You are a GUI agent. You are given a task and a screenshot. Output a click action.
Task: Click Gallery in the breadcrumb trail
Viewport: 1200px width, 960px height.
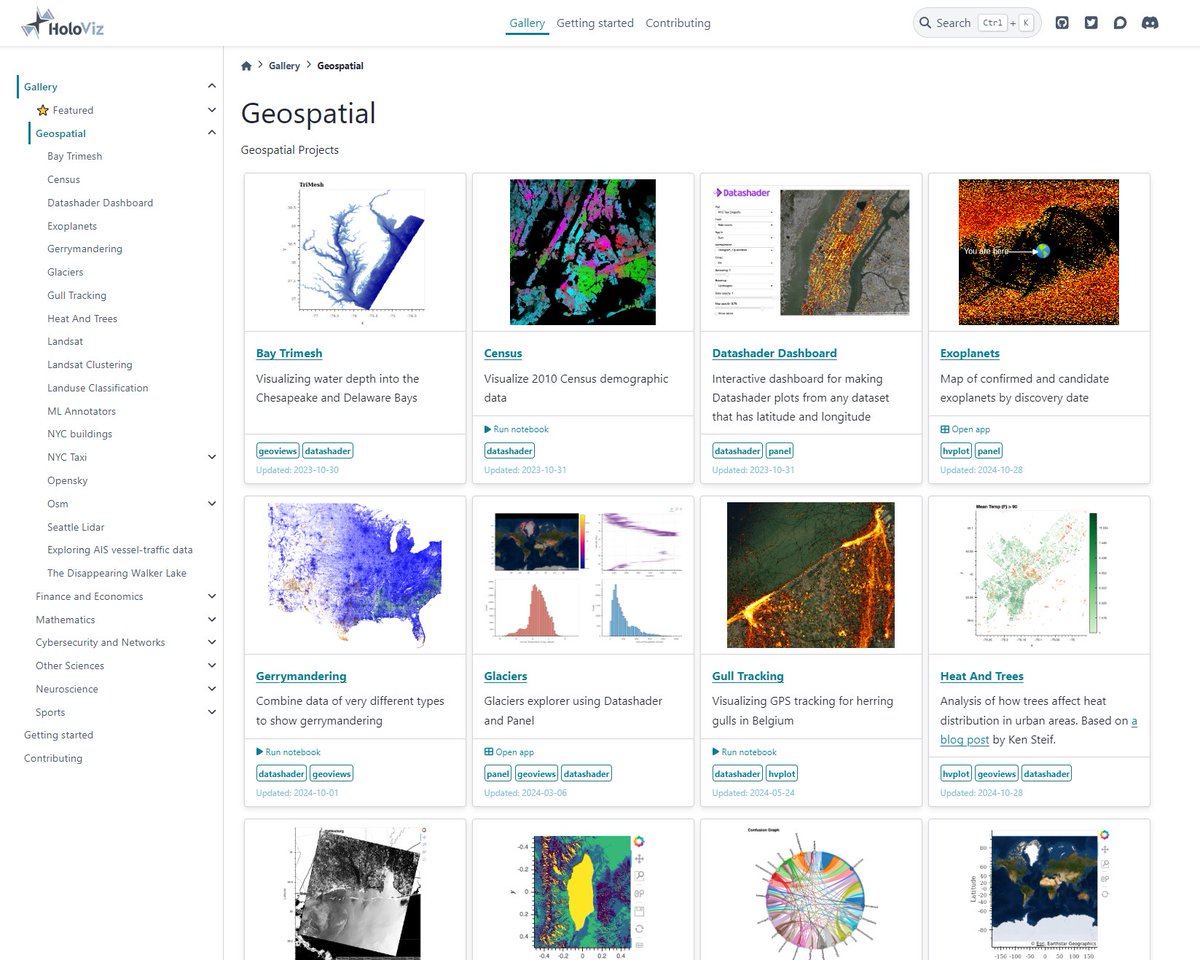click(284, 66)
